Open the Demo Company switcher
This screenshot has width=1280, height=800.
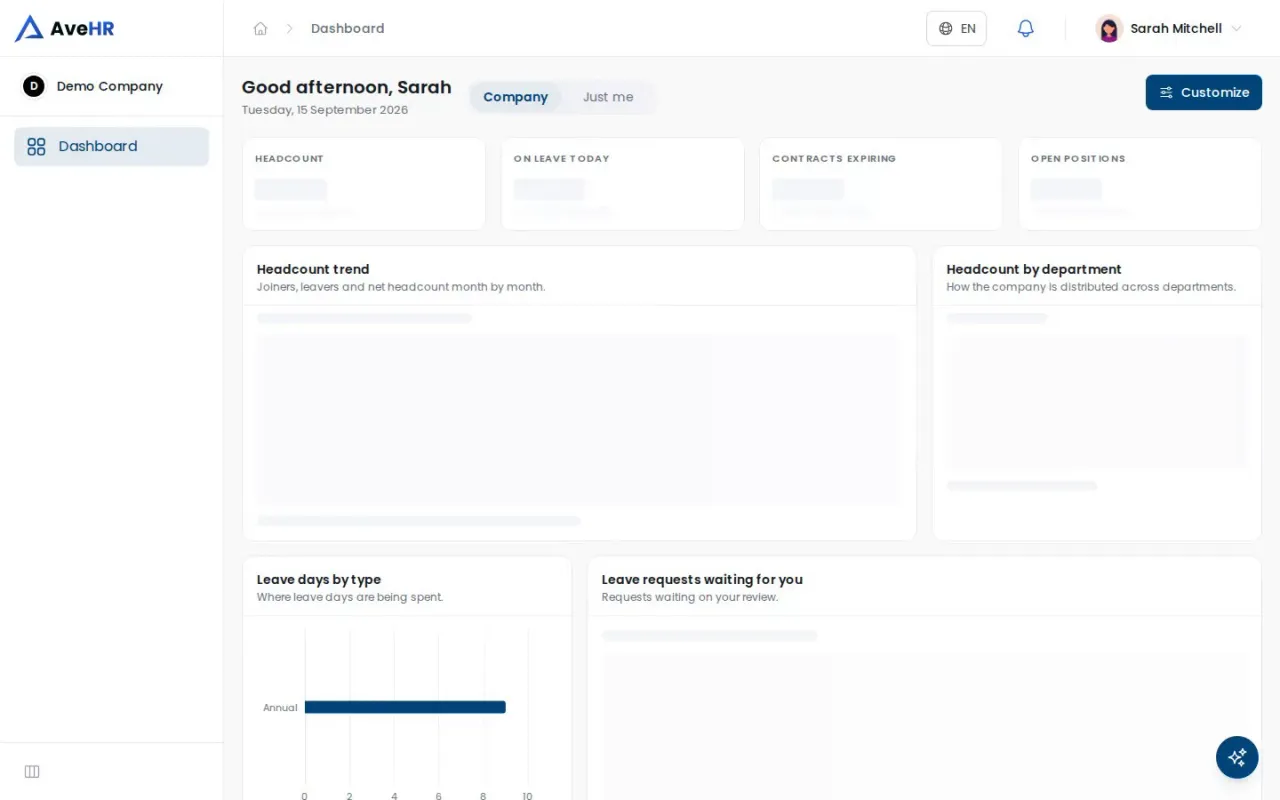[111, 86]
